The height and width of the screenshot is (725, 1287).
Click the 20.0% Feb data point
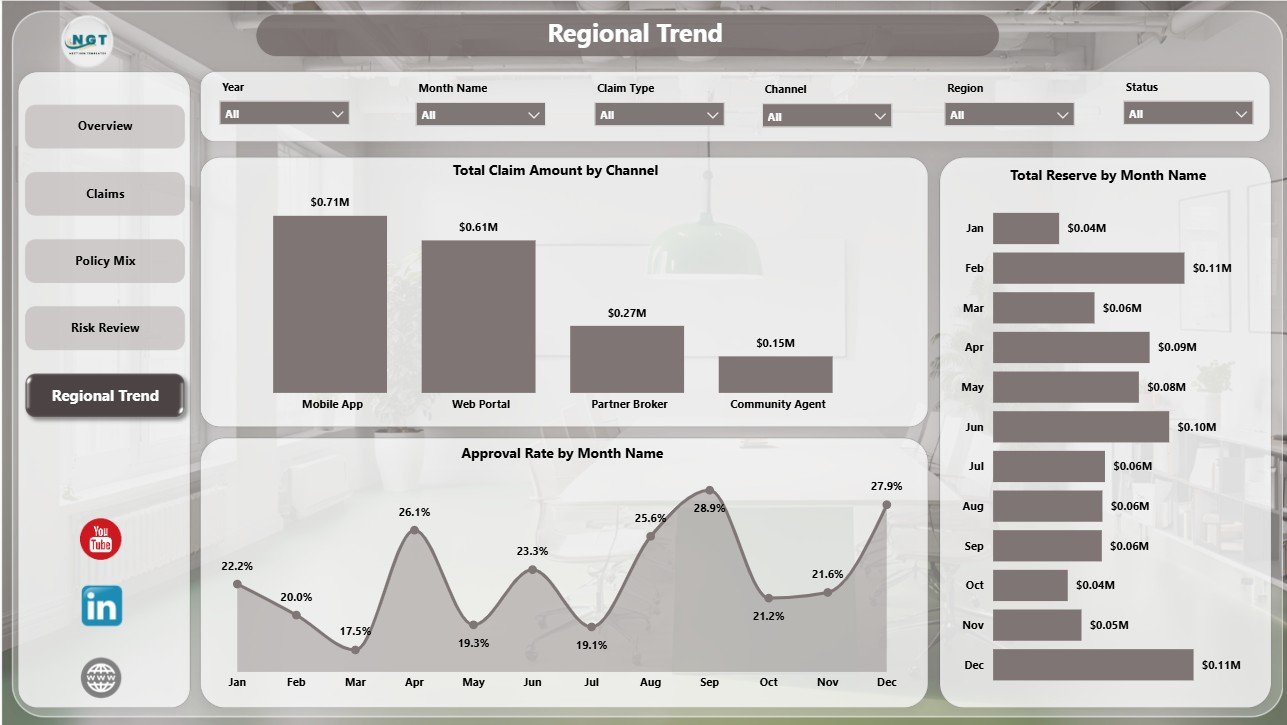pos(296,615)
